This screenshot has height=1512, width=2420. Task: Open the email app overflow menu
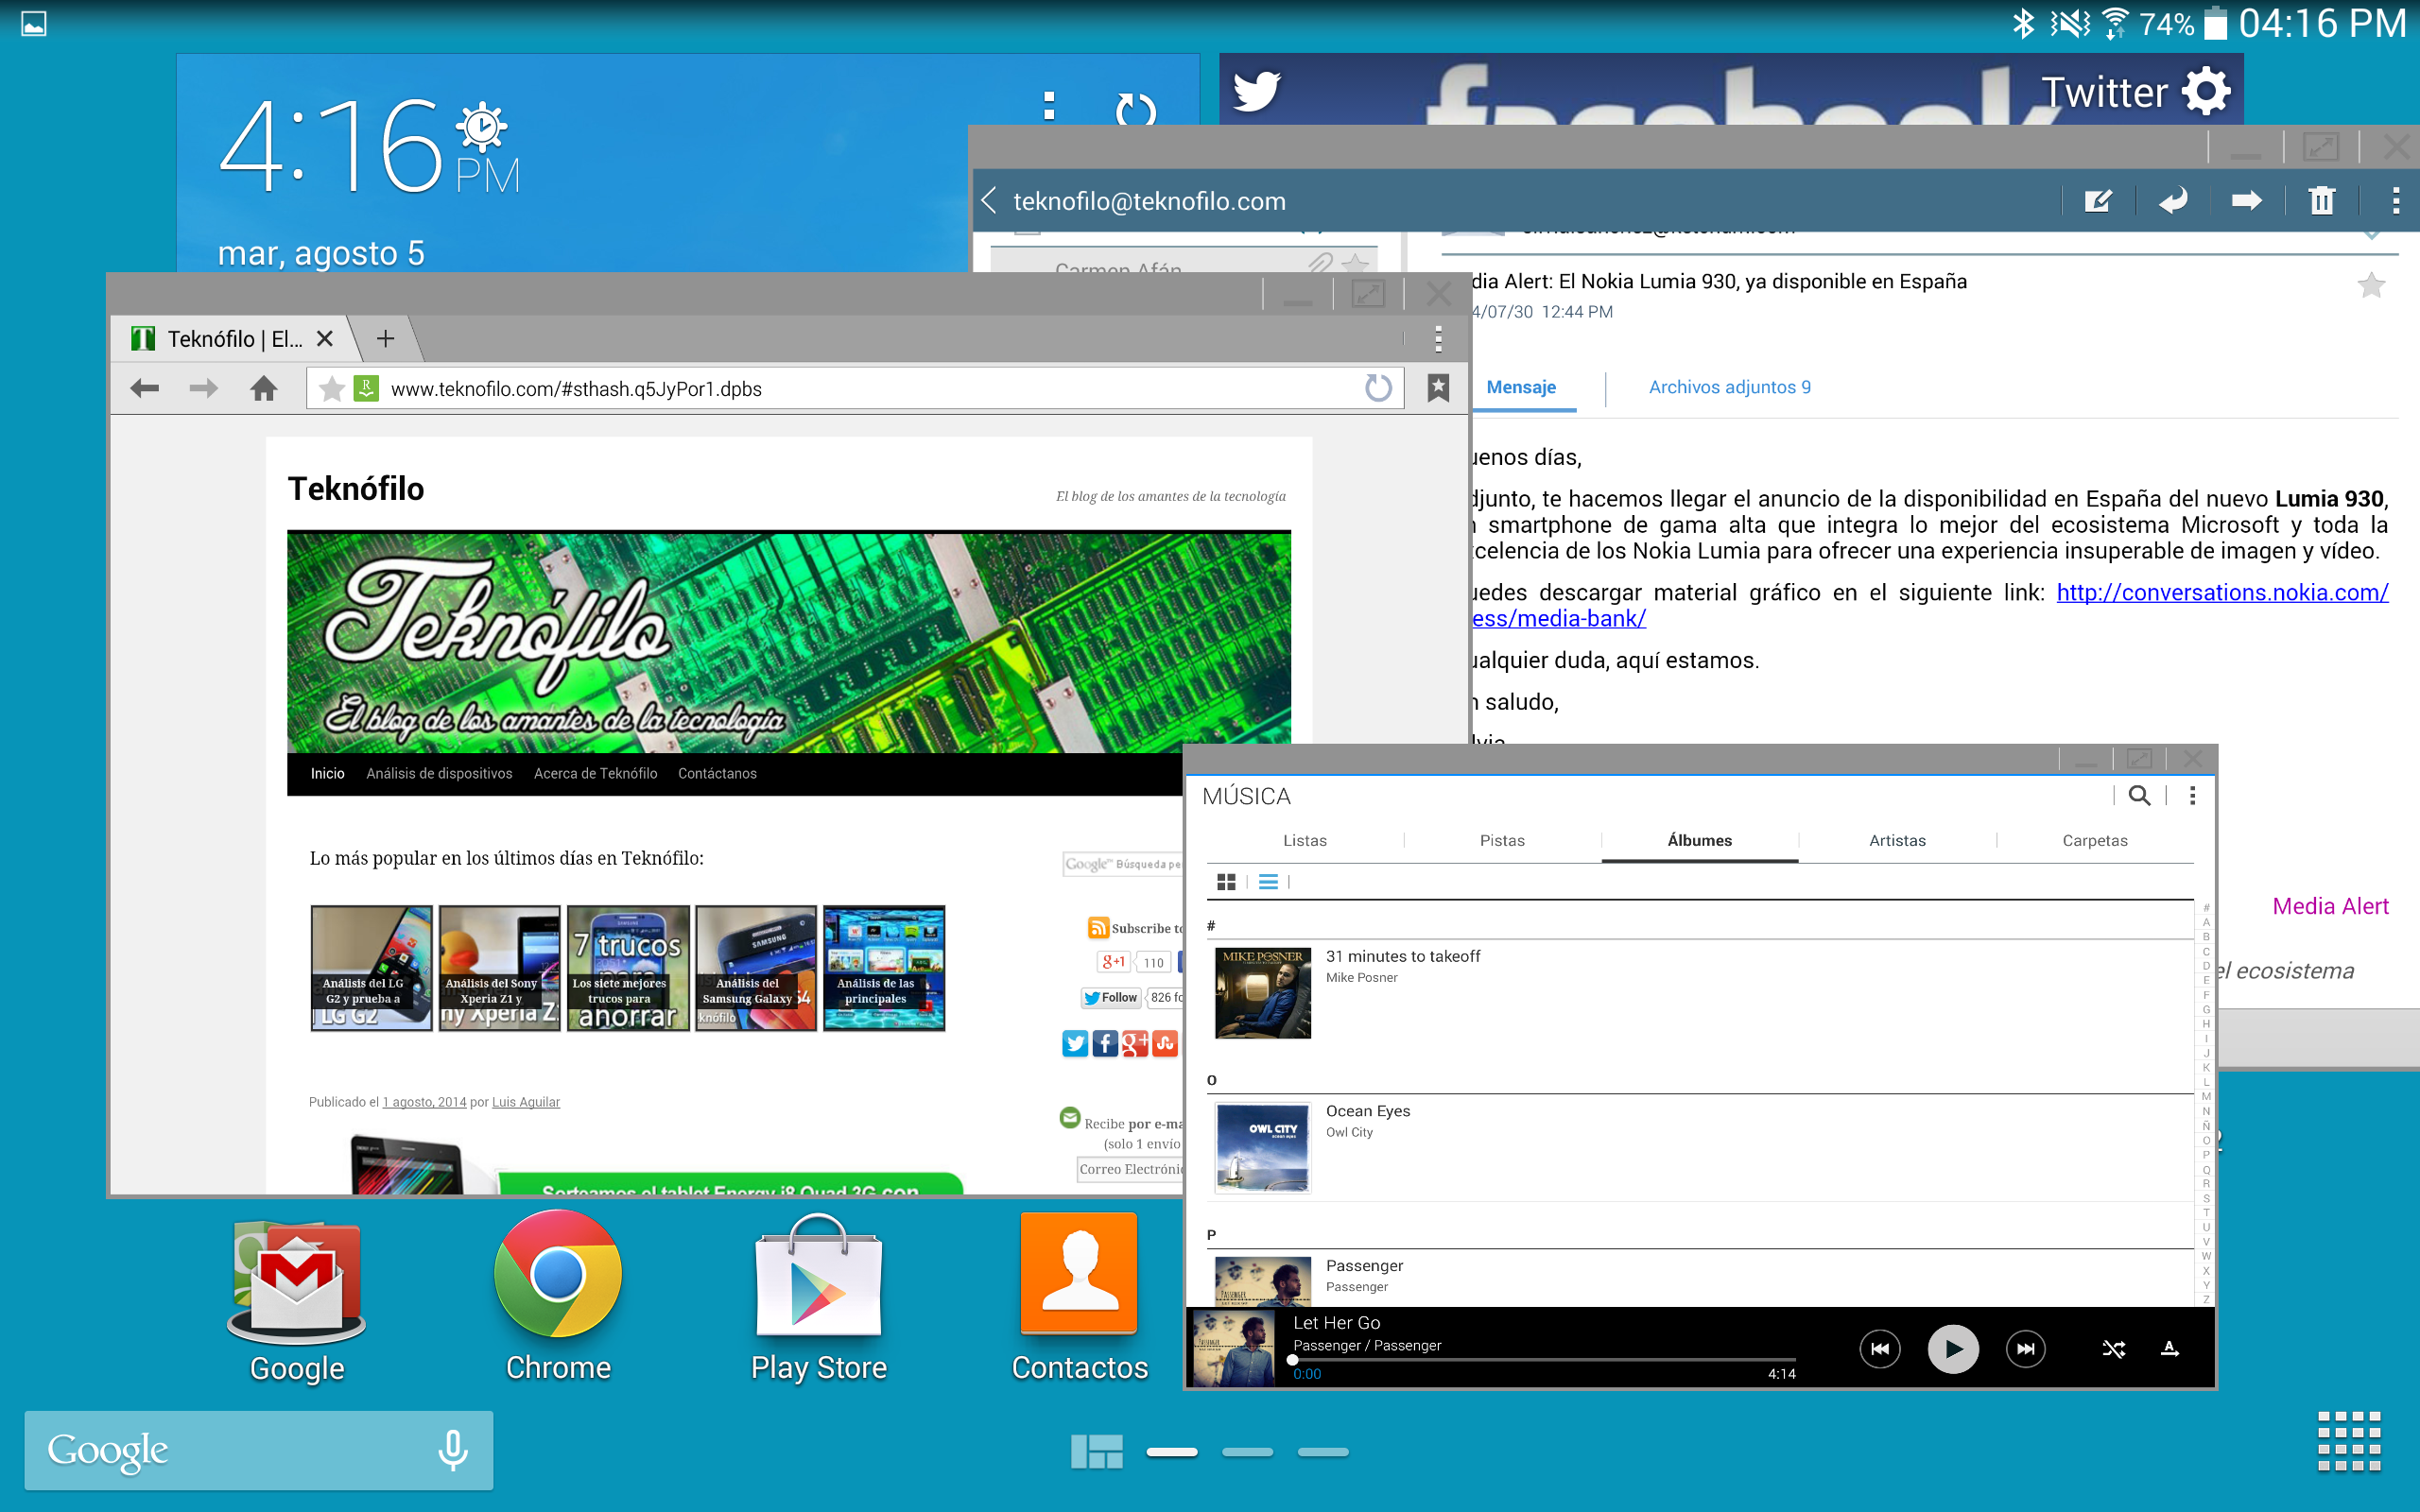pyautogui.click(x=2395, y=201)
